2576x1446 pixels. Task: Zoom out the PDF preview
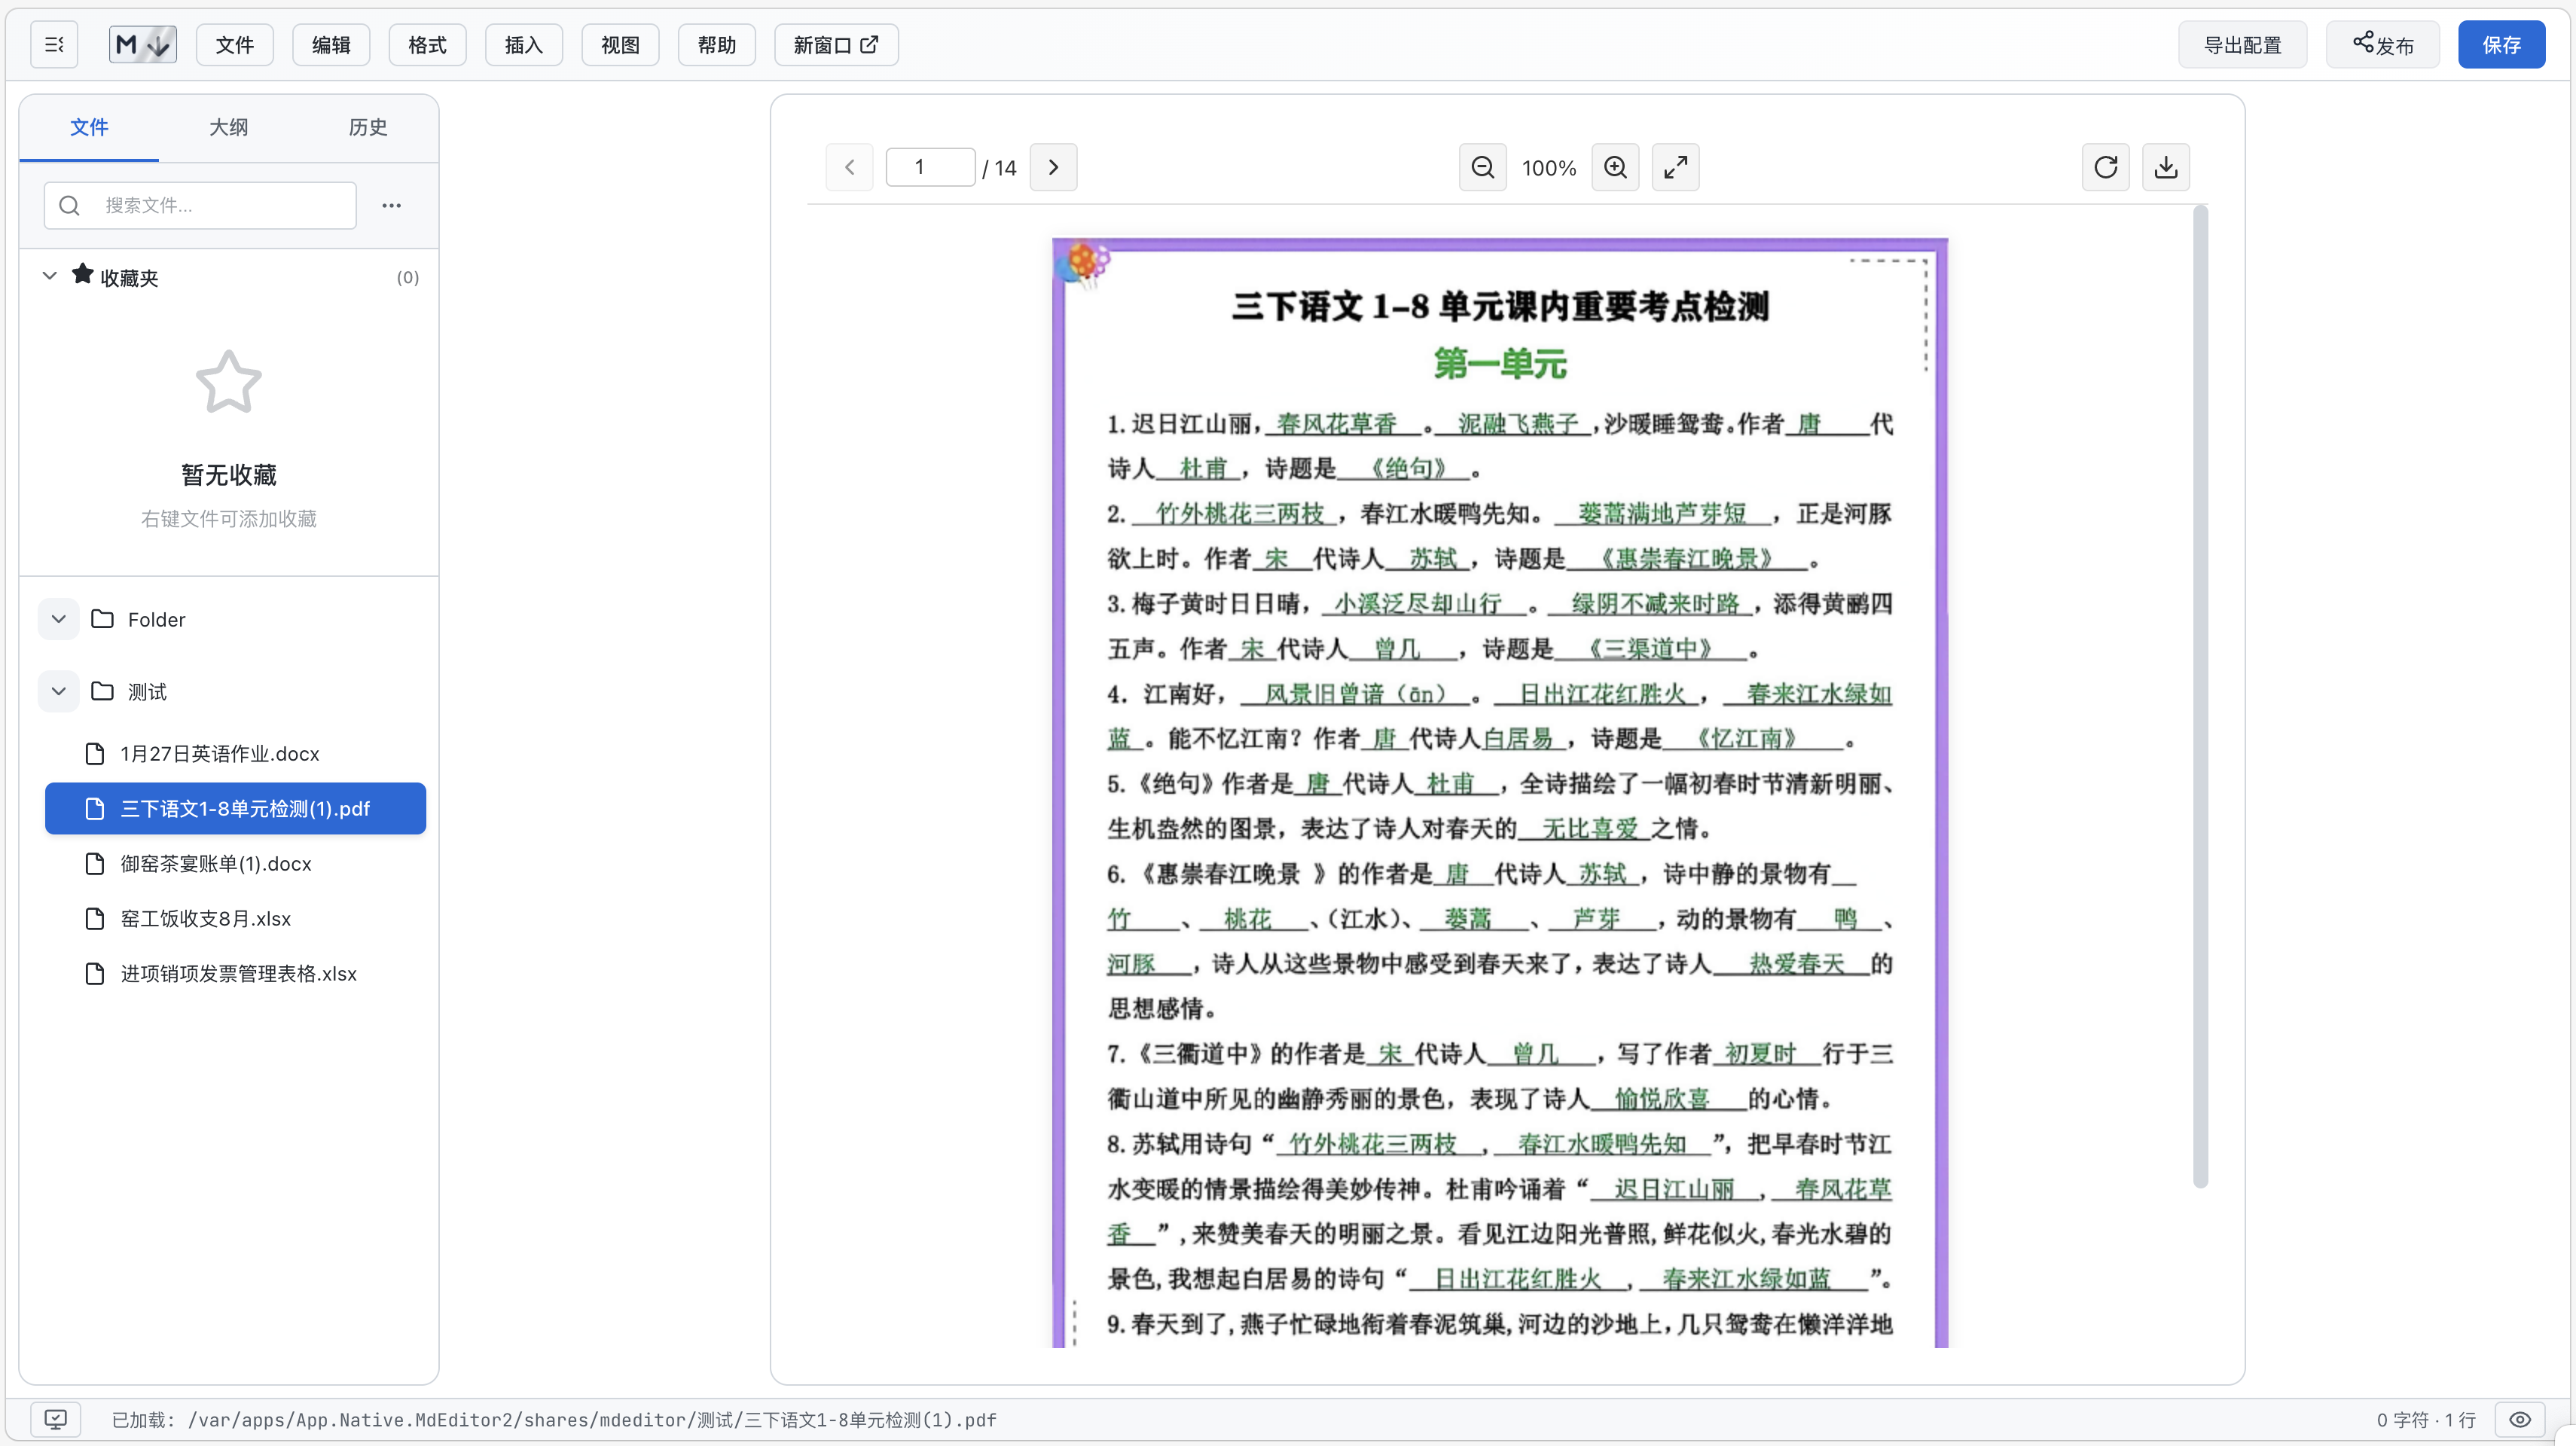tap(1482, 167)
